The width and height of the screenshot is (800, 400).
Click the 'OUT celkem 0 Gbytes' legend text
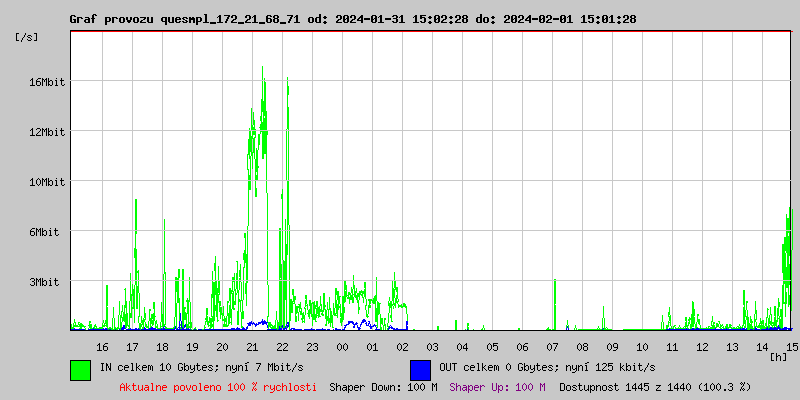pos(547,369)
